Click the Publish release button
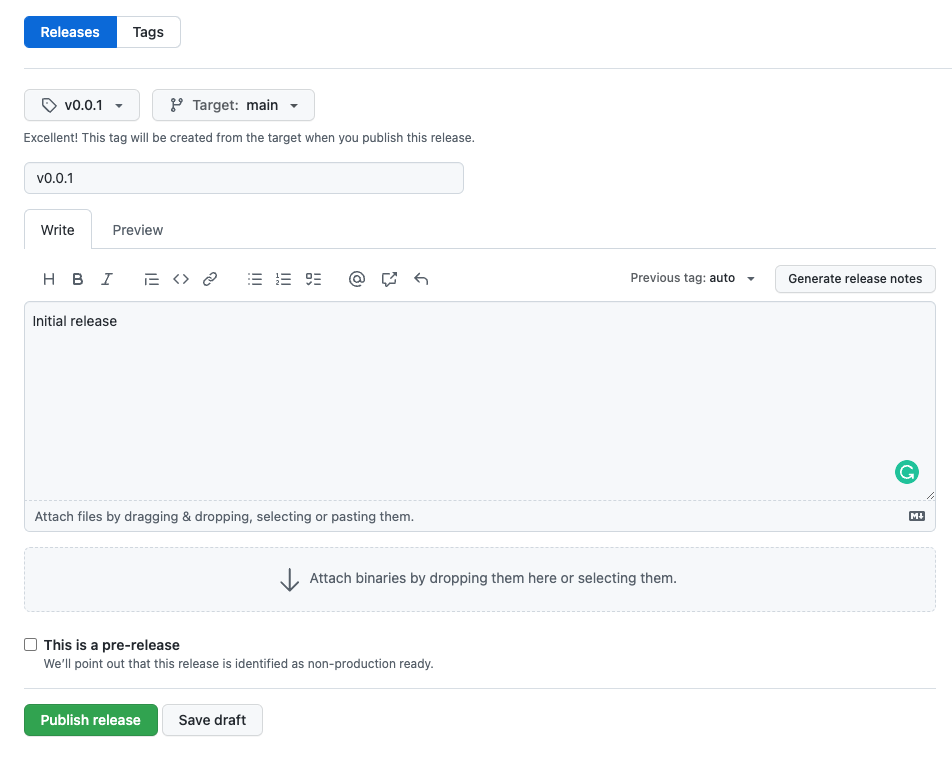Image resolution: width=952 pixels, height=765 pixels. [90, 720]
